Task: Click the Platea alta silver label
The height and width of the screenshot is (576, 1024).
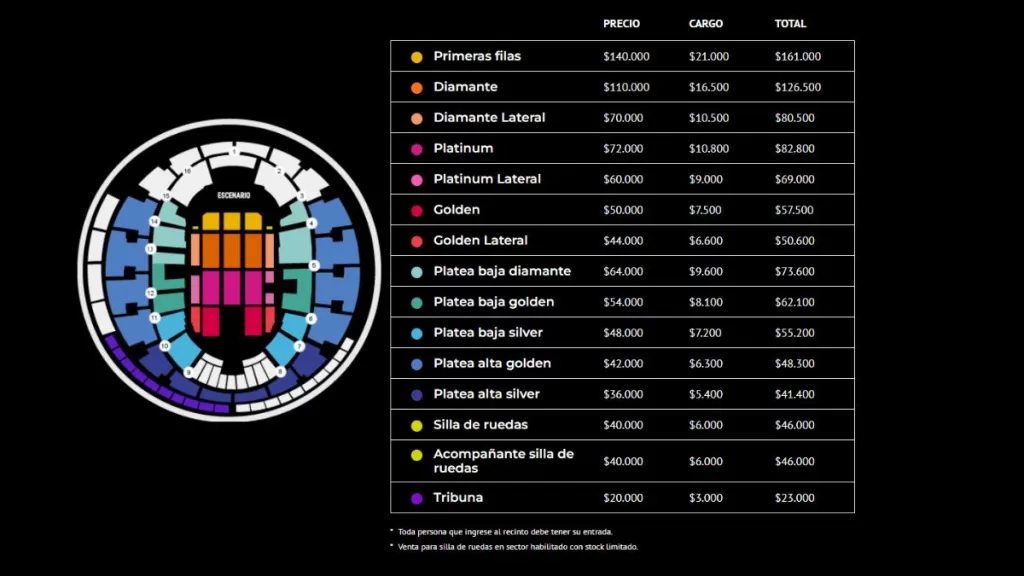Action: click(486, 394)
